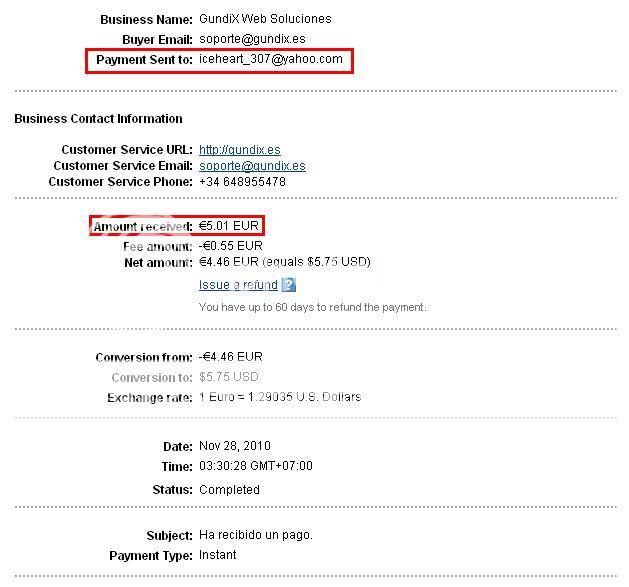Select the Exchange rate value text
This screenshot has height=587, width=629.
(280, 397)
